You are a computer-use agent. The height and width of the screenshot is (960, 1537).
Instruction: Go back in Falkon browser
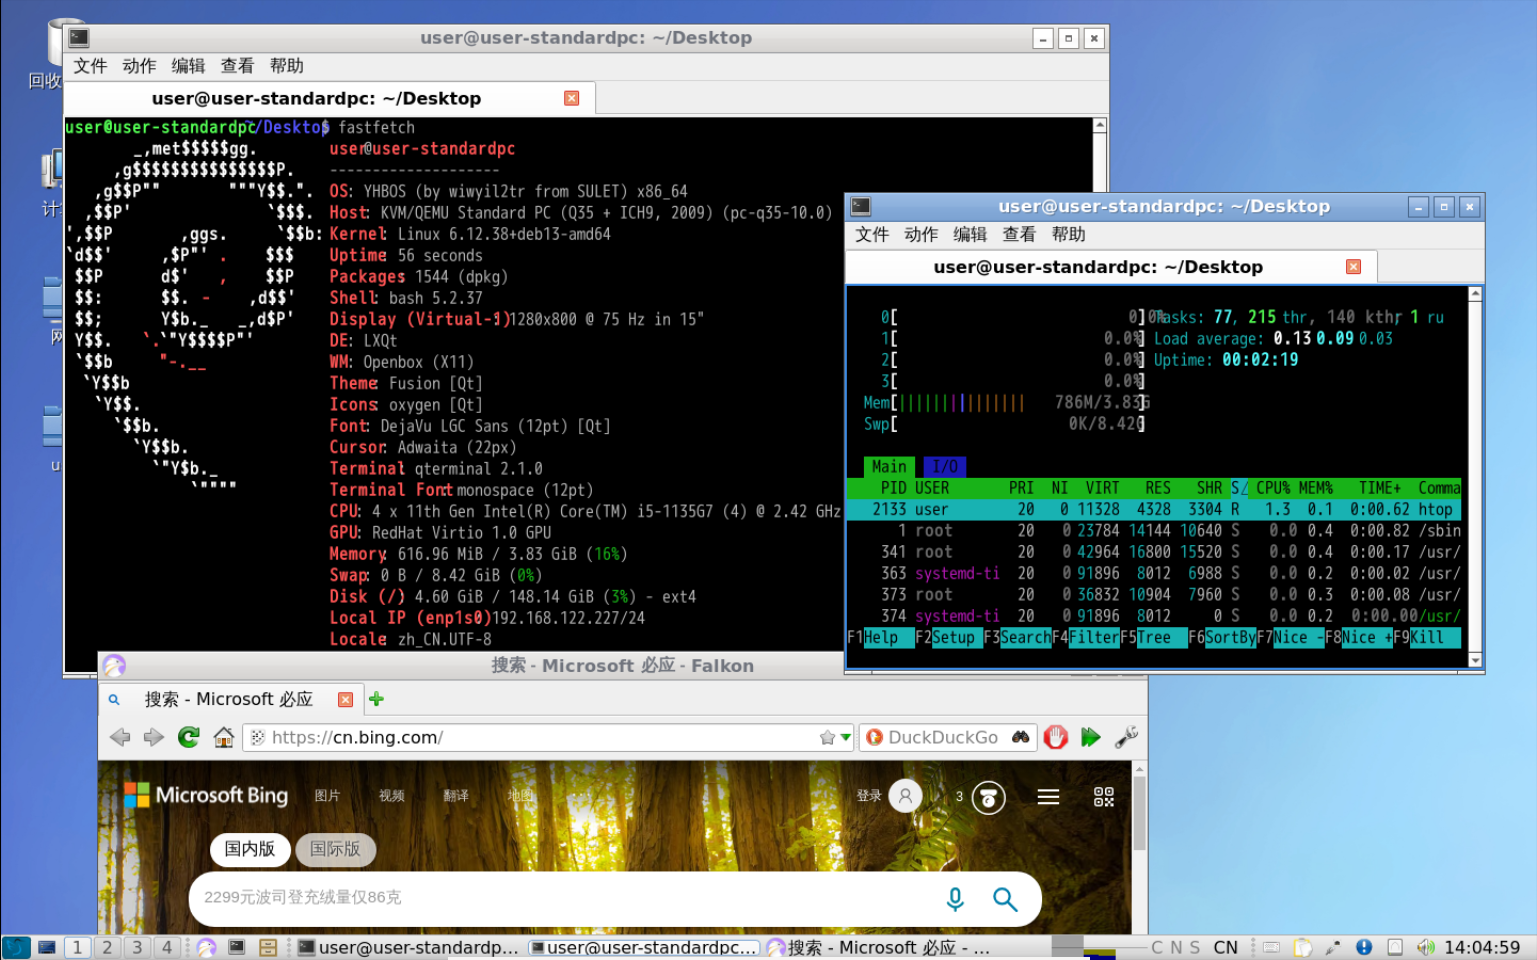[120, 737]
